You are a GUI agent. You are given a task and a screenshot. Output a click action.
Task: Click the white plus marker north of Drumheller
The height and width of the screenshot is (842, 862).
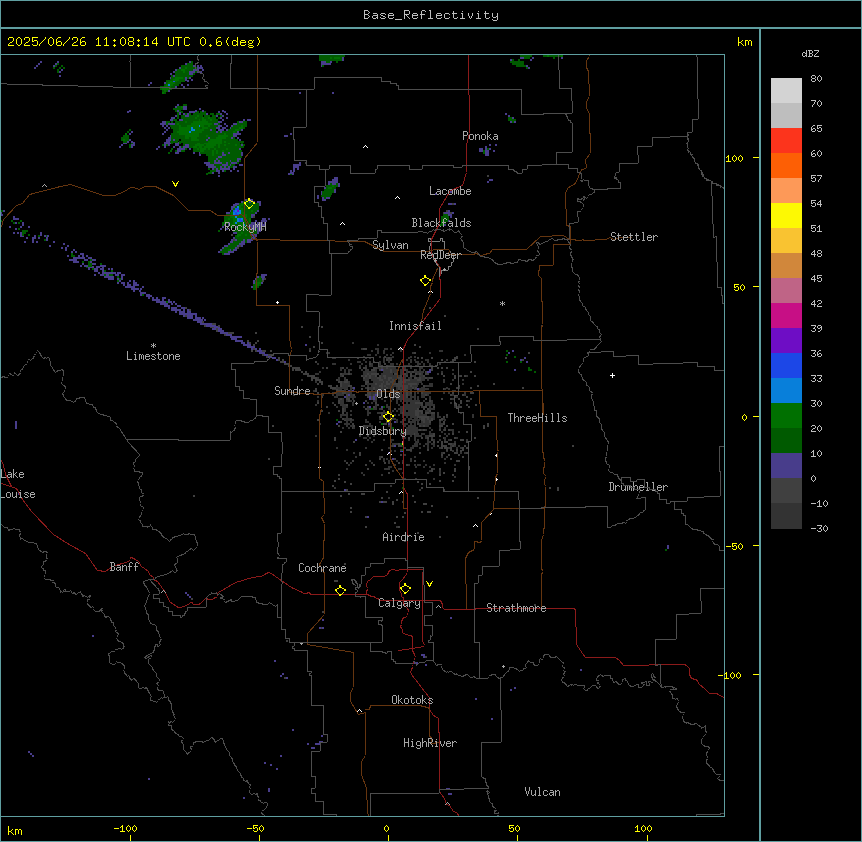(x=612, y=375)
